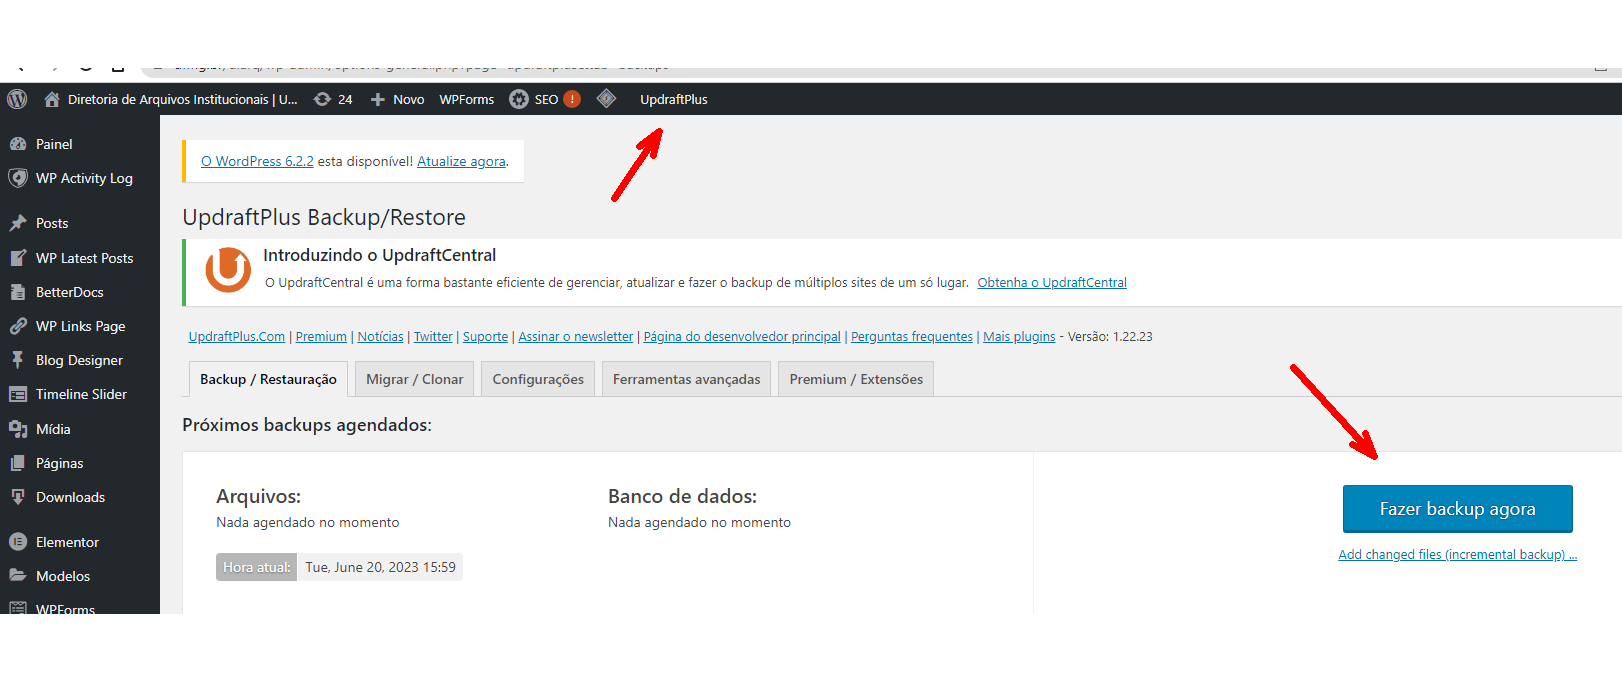Click Add changed files incremental backup link

coord(1457,554)
